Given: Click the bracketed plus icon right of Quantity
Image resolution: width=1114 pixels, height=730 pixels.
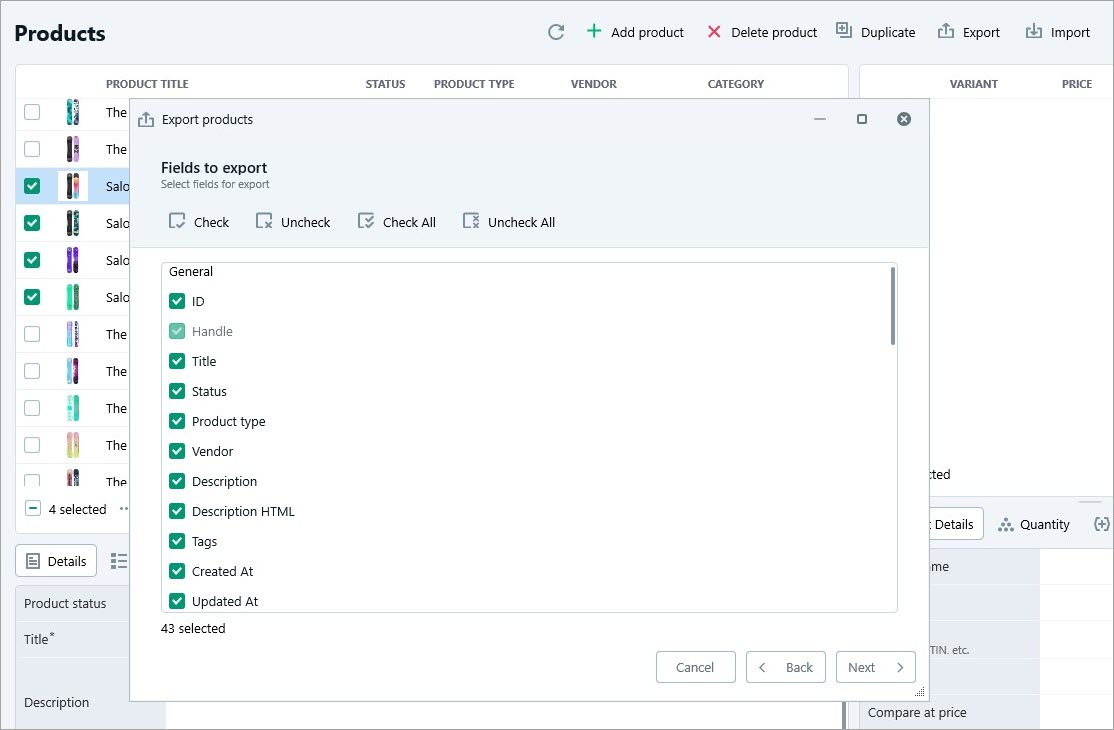Looking at the screenshot, I should 1101,524.
